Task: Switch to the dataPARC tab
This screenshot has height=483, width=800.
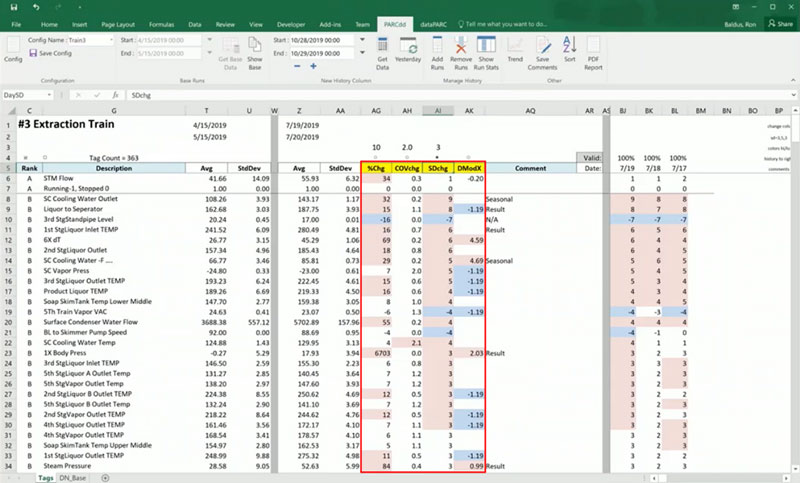Action: point(434,24)
